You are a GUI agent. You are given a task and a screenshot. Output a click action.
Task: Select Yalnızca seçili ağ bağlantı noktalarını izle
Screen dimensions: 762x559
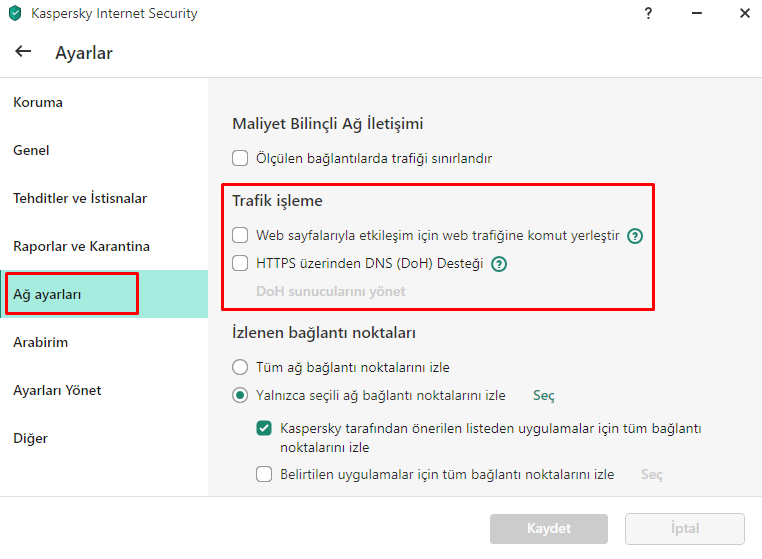tap(240, 395)
